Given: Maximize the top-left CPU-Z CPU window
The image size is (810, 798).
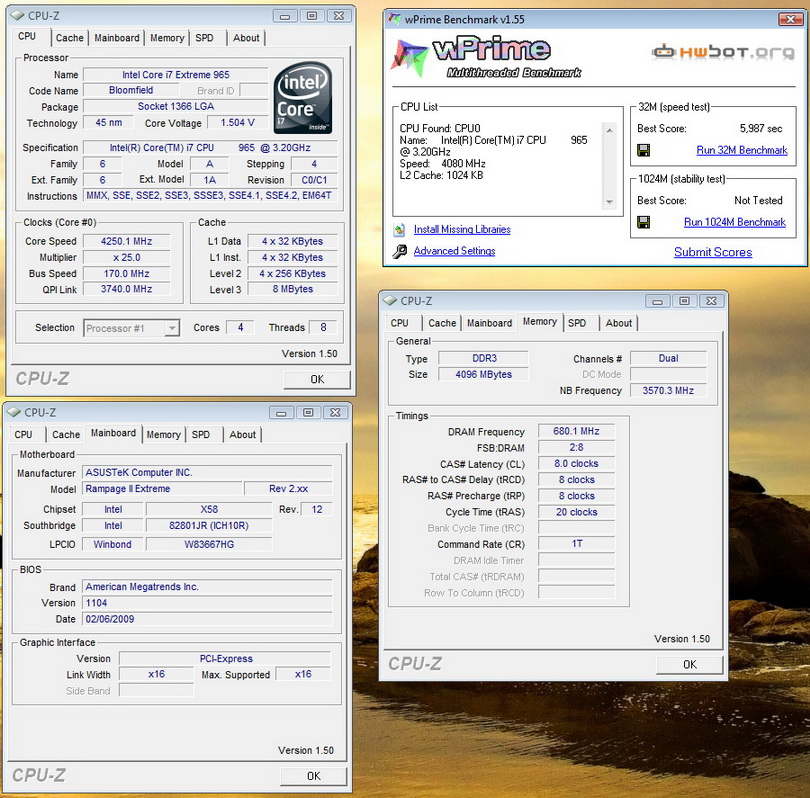Looking at the screenshot, I should coord(312,16).
